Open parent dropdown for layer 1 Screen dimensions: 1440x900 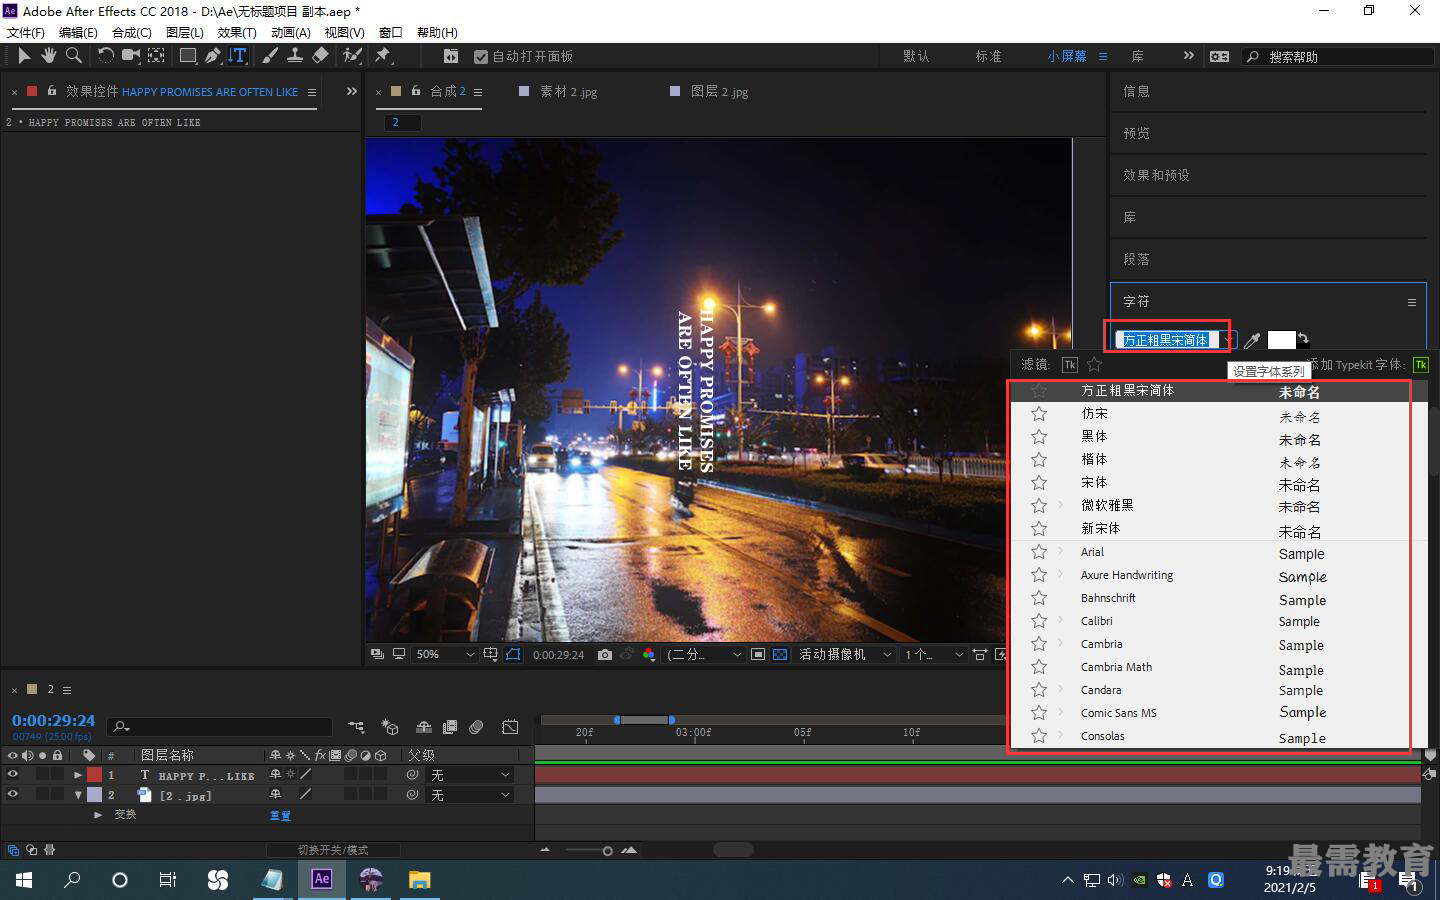[x=470, y=775]
